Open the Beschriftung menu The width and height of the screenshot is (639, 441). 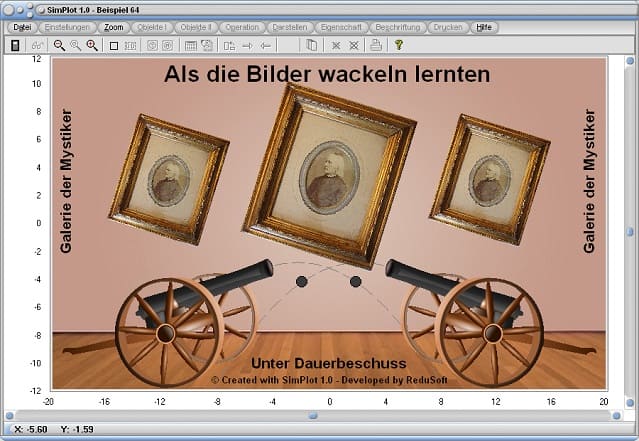tap(398, 27)
